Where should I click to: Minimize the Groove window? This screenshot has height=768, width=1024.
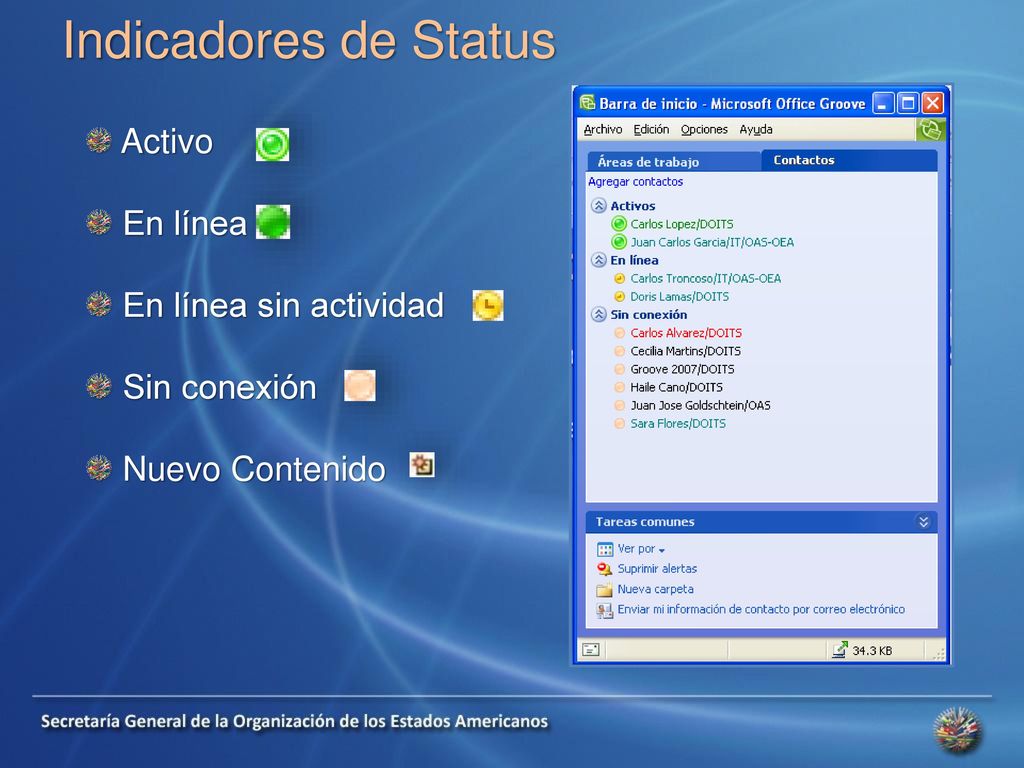[883, 103]
